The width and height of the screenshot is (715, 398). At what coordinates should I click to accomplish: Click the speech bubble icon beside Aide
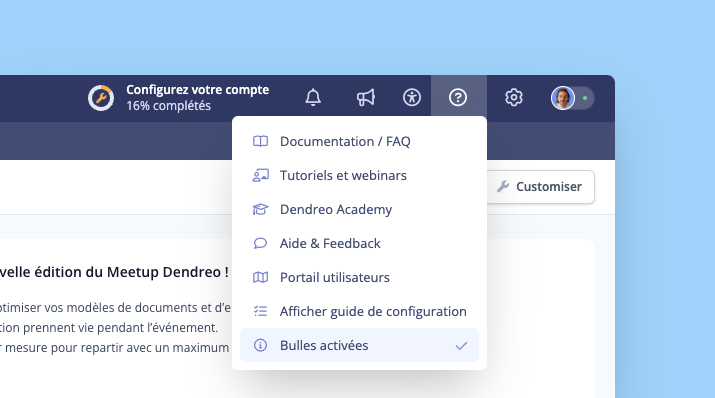coord(260,243)
